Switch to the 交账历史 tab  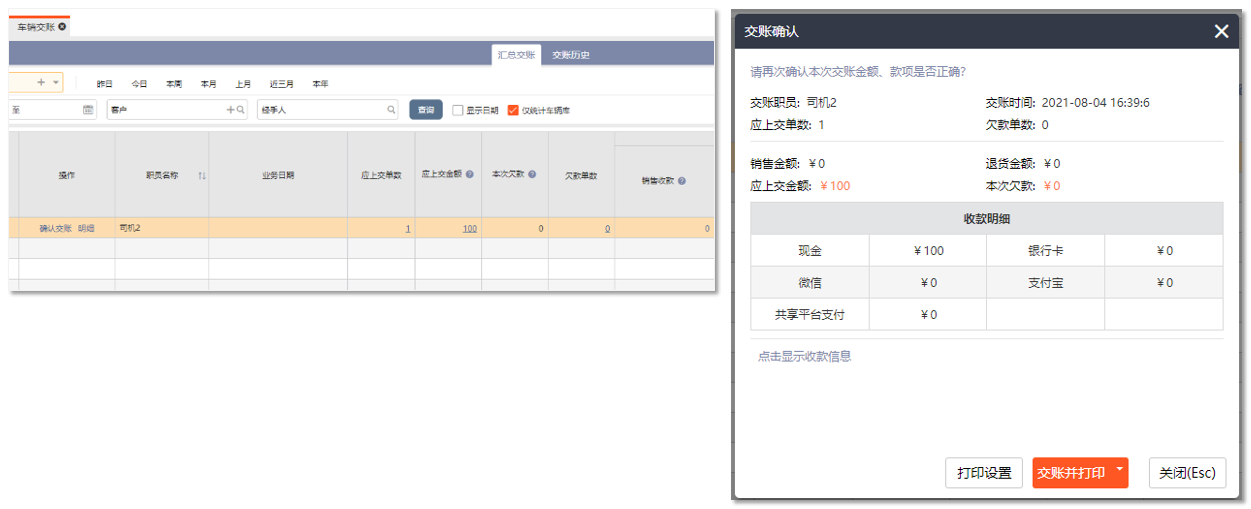(x=571, y=55)
